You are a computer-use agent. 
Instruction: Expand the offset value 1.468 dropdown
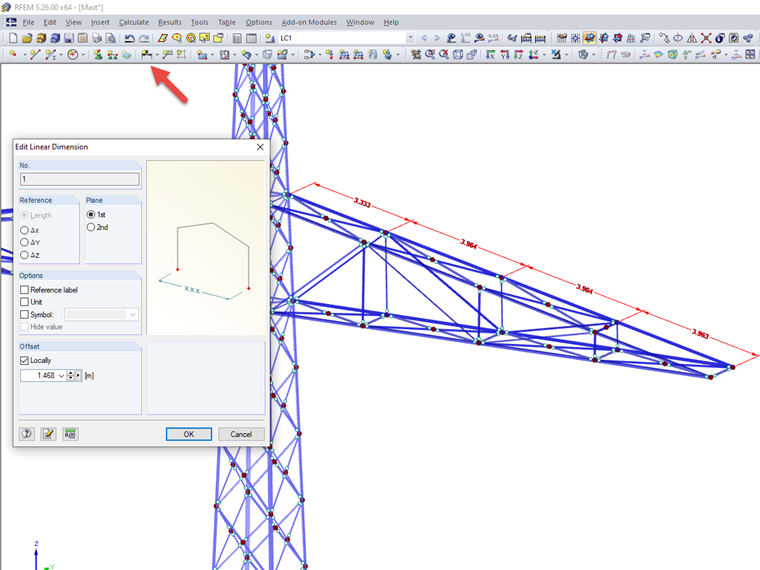61,376
